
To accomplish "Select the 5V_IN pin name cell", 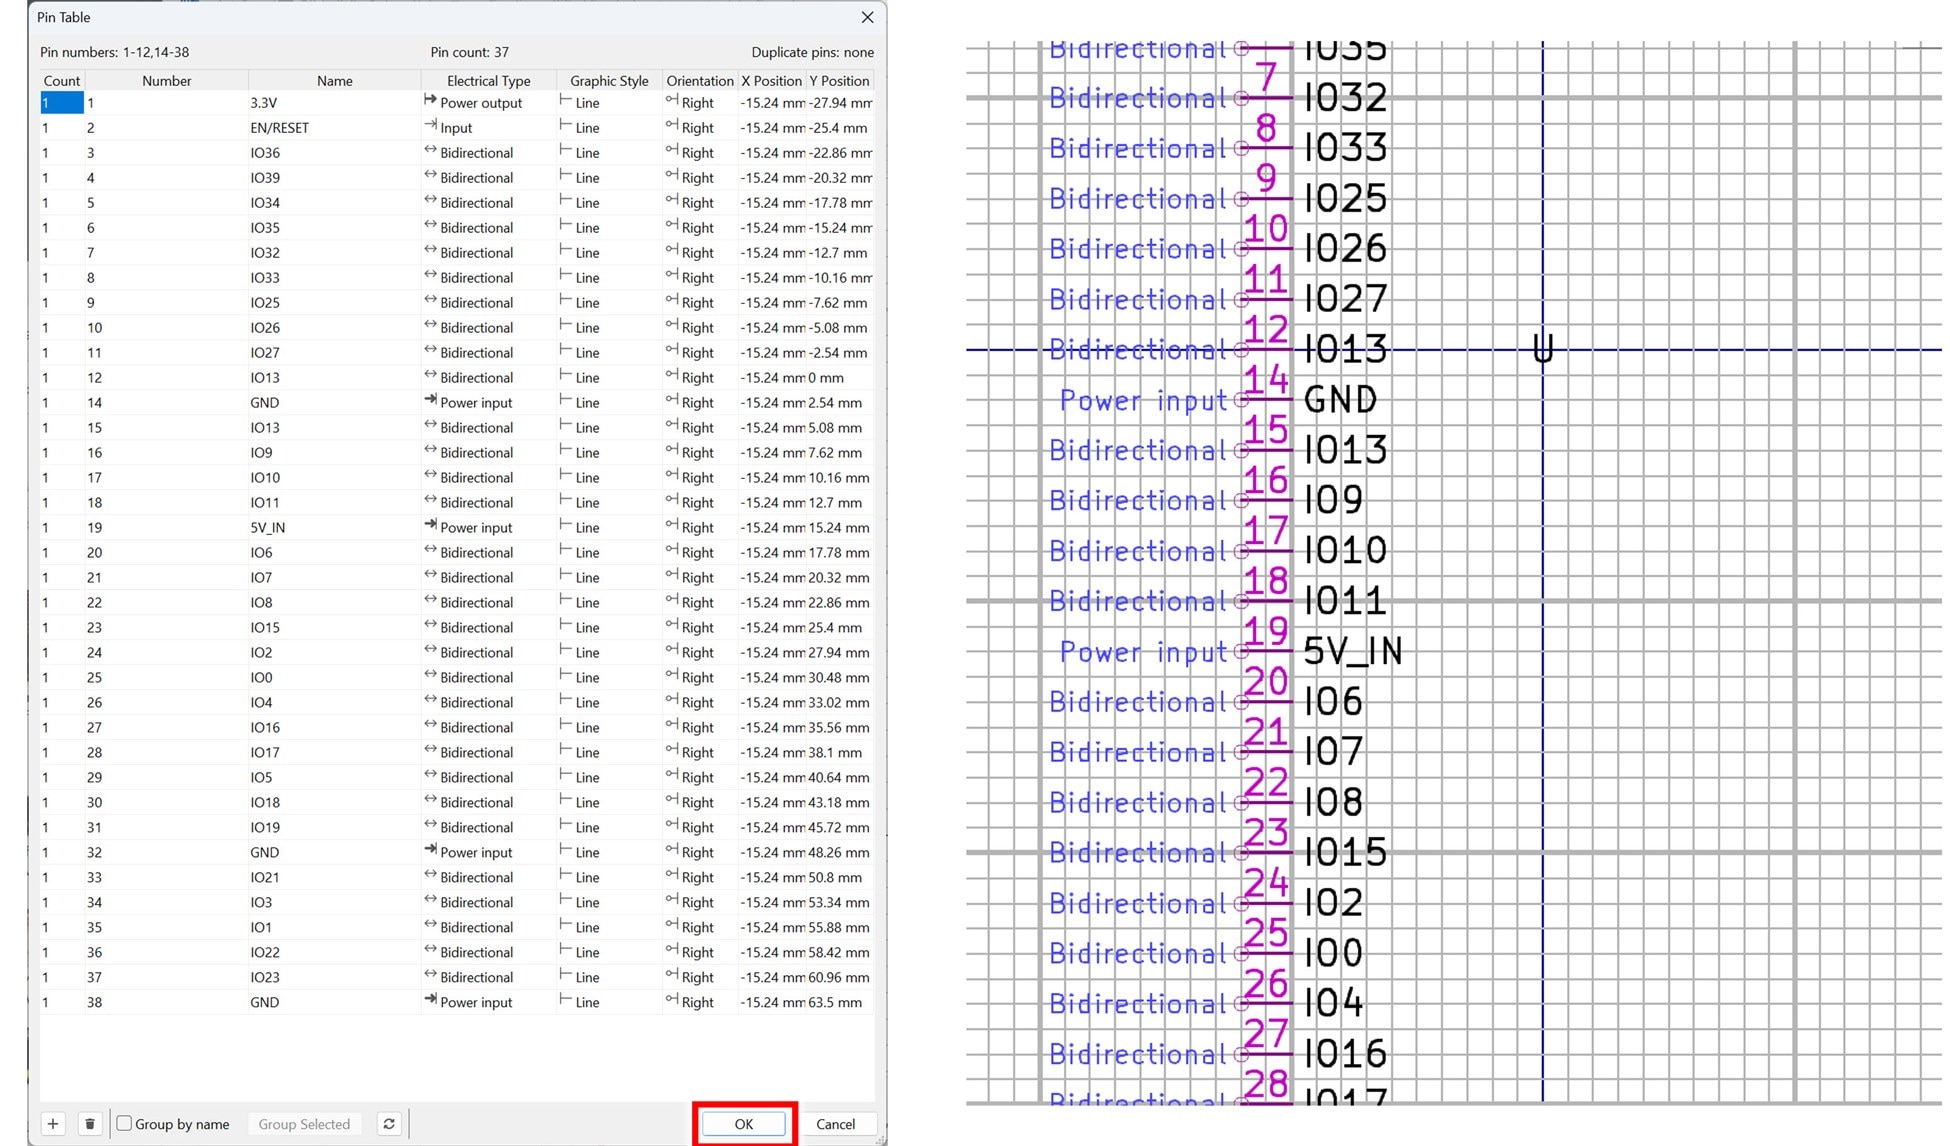I will (x=332, y=528).
